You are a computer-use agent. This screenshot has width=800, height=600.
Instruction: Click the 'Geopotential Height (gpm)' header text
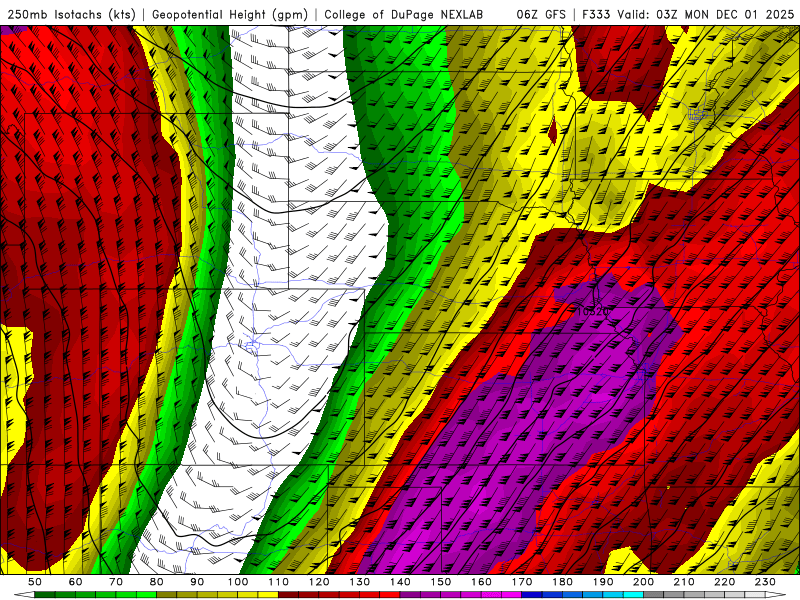pyautogui.click(x=230, y=14)
